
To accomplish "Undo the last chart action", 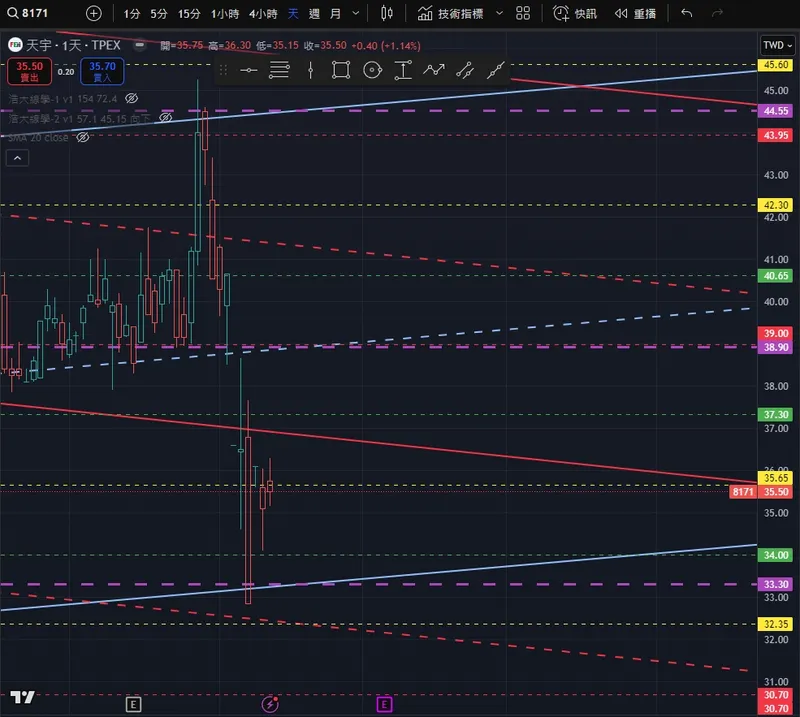I will click(x=687, y=13).
